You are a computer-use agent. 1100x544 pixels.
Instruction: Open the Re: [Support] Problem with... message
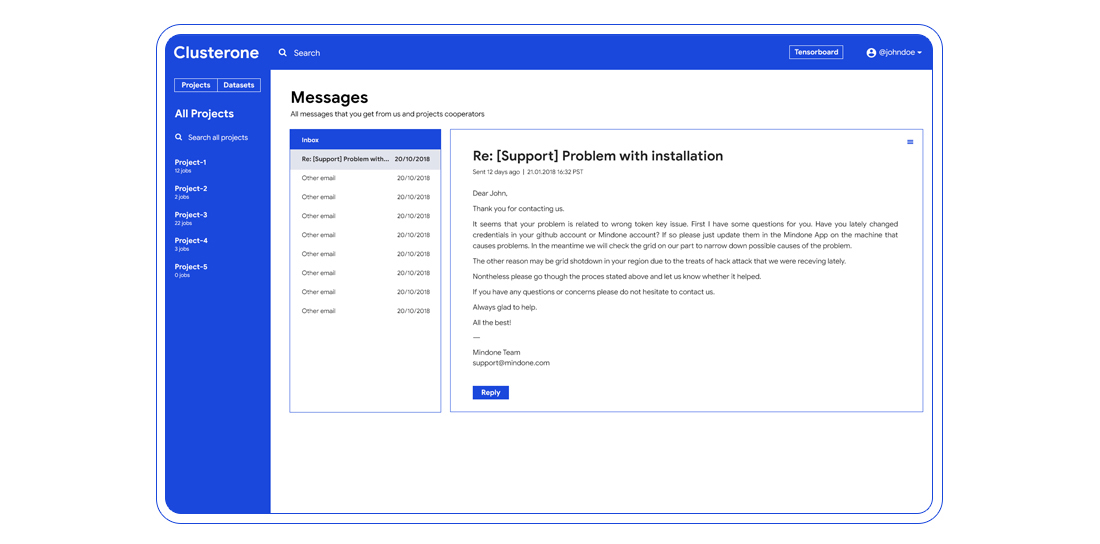click(x=365, y=159)
